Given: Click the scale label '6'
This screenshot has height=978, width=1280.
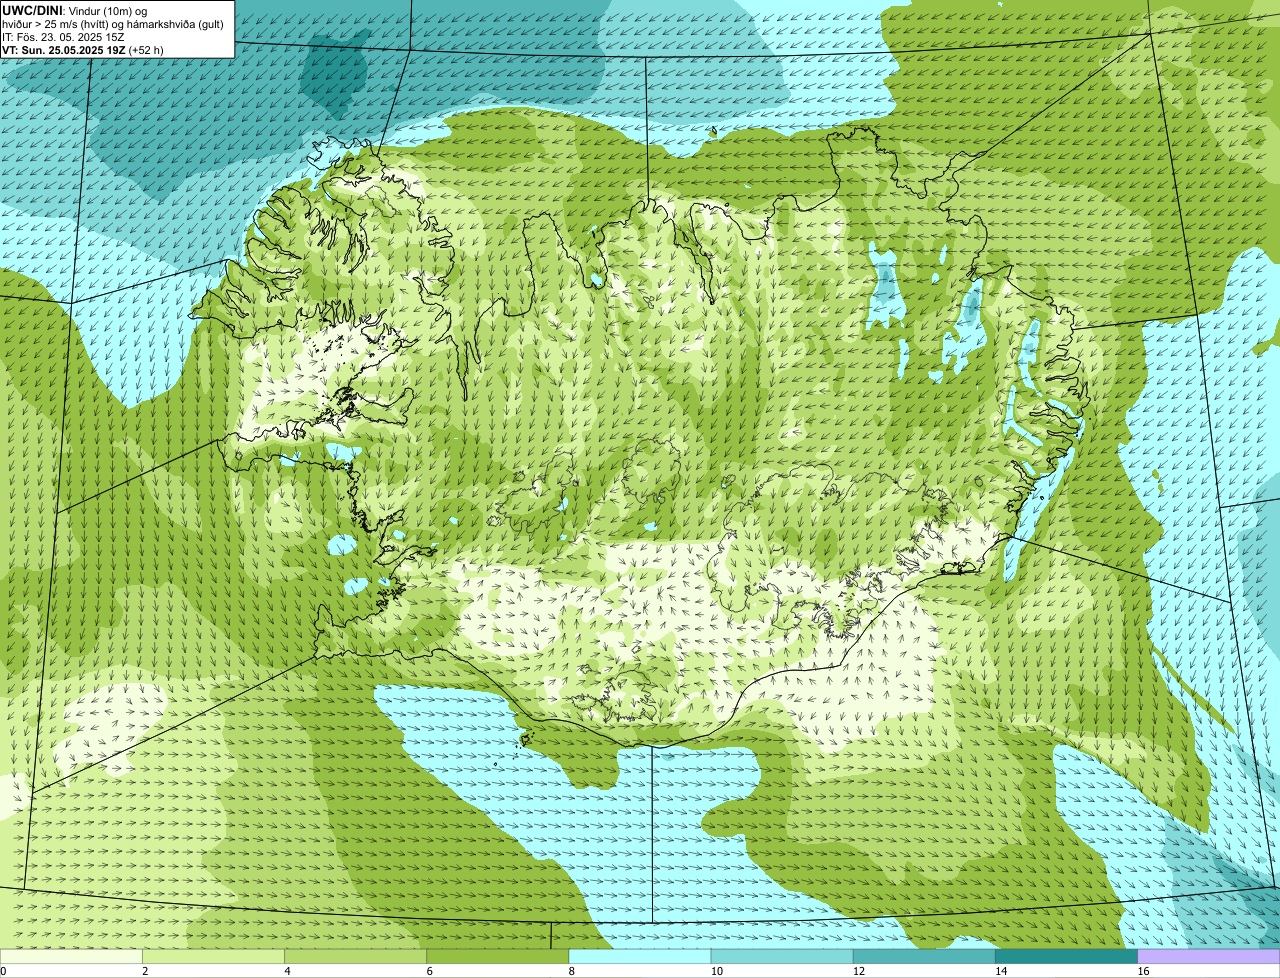Looking at the screenshot, I should (429, 971).
